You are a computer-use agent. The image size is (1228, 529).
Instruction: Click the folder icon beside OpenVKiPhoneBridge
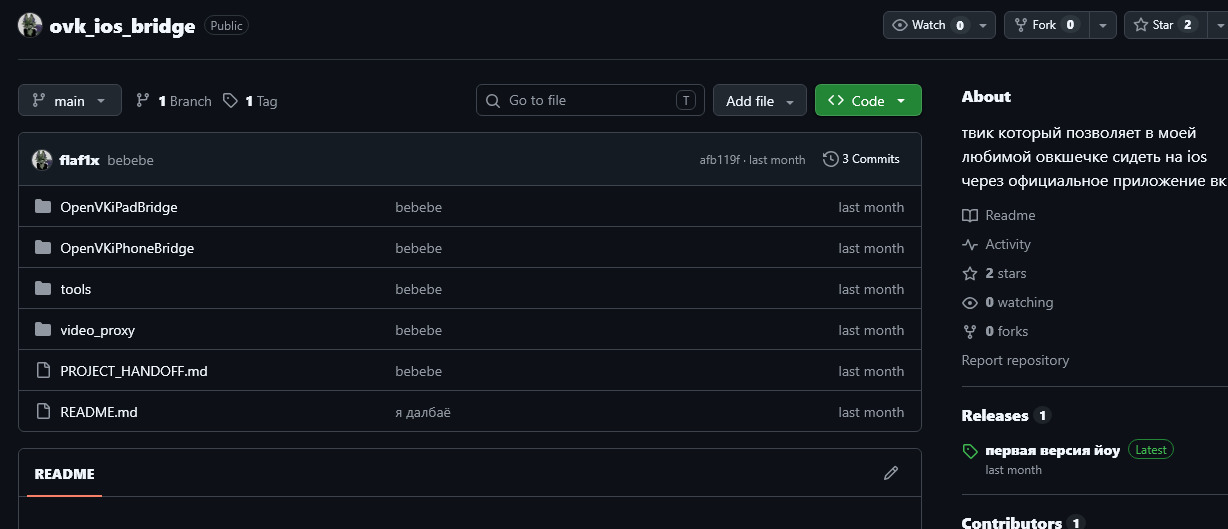coord(42,248)
